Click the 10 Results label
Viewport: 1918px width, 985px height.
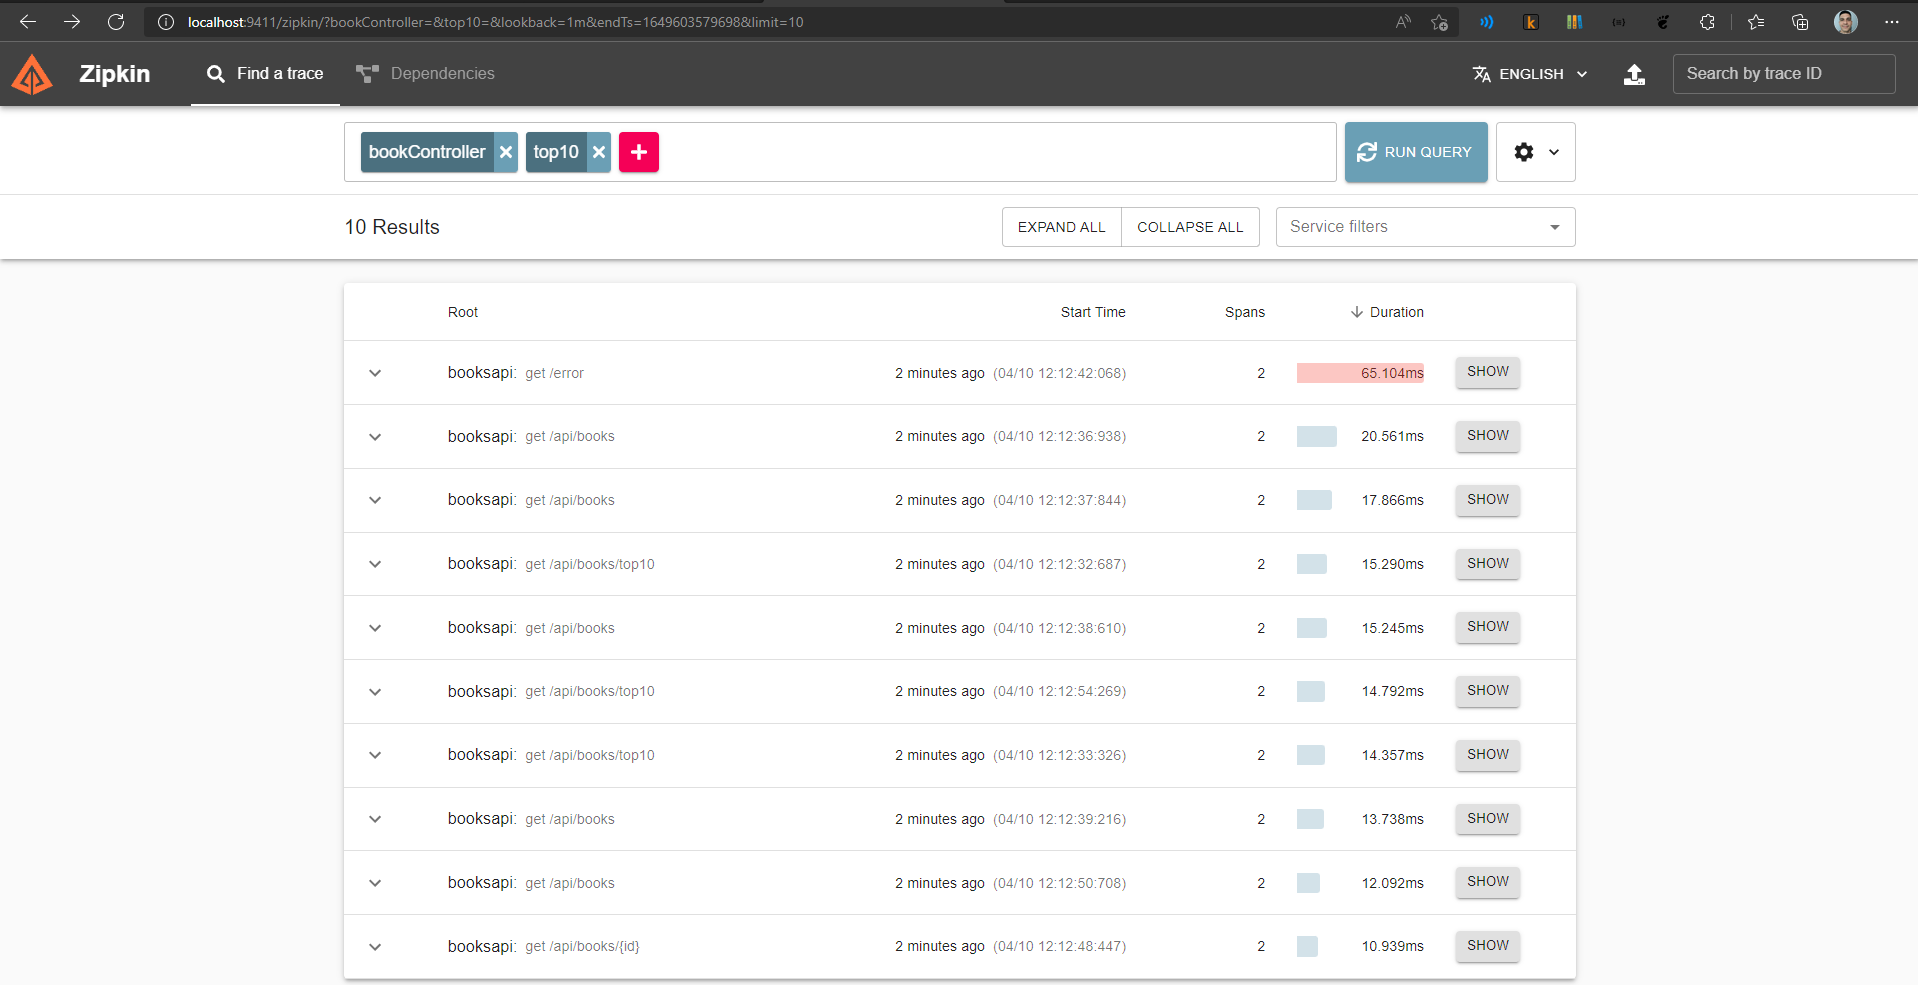[x=392, y=227]
